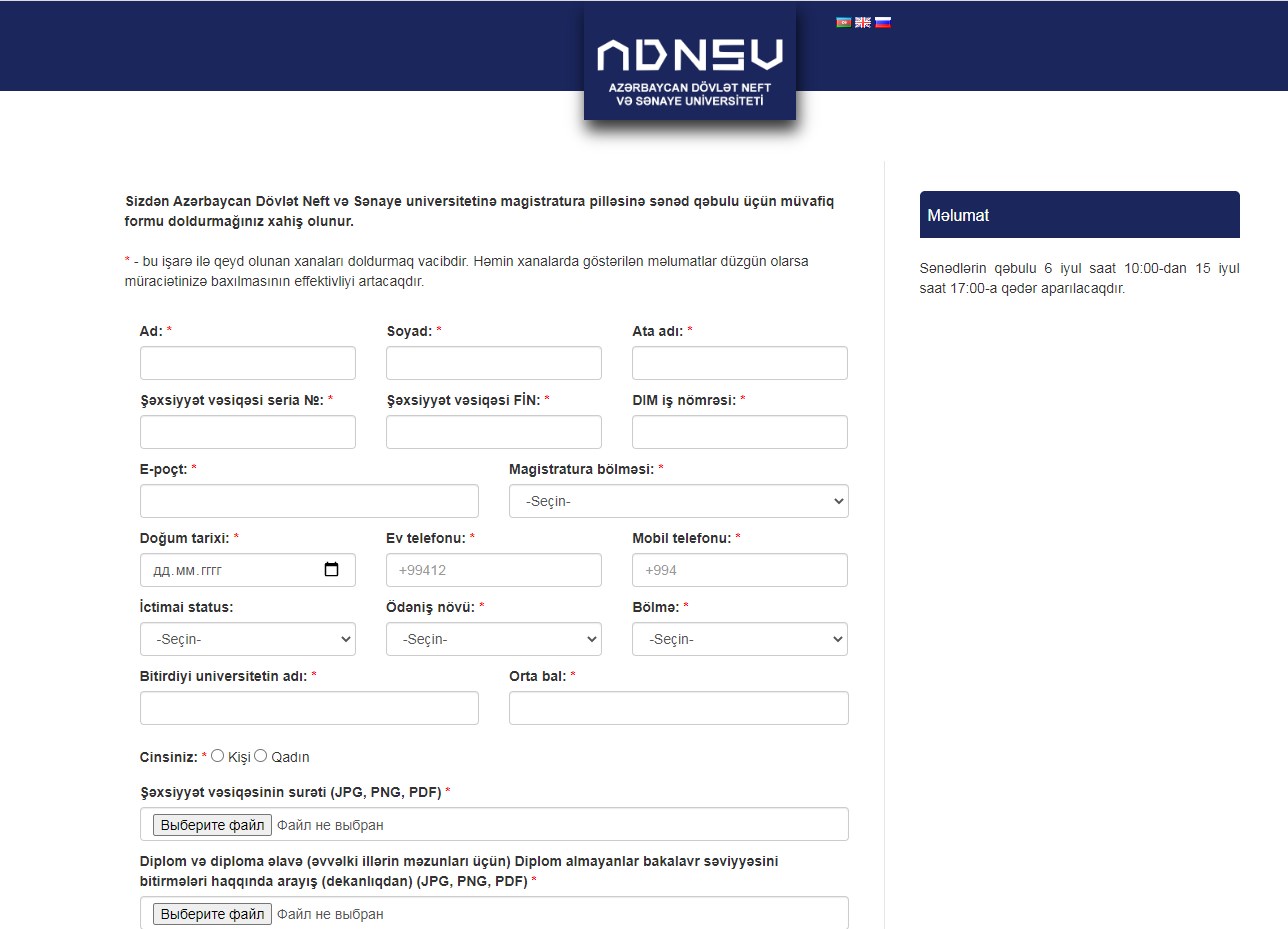Choose file for Şəxsiyyət vəsiqəsinin surəti
Screen dimensions: 1288x929
[x=212, y=825]
